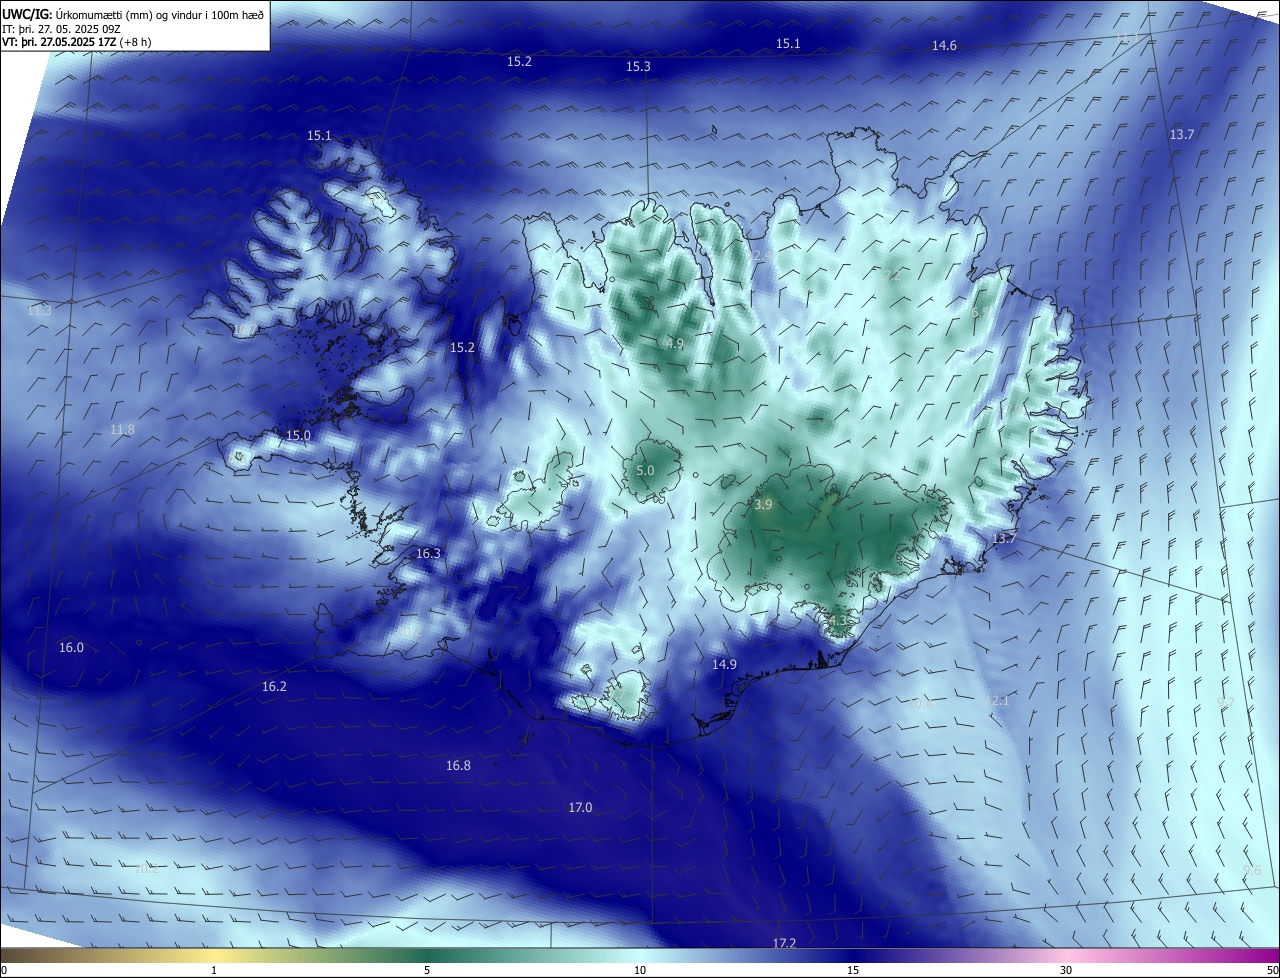1280x978 pixels.
Task: Click the 12.1 value southeast of Iceland
Action: coord(998,701)
